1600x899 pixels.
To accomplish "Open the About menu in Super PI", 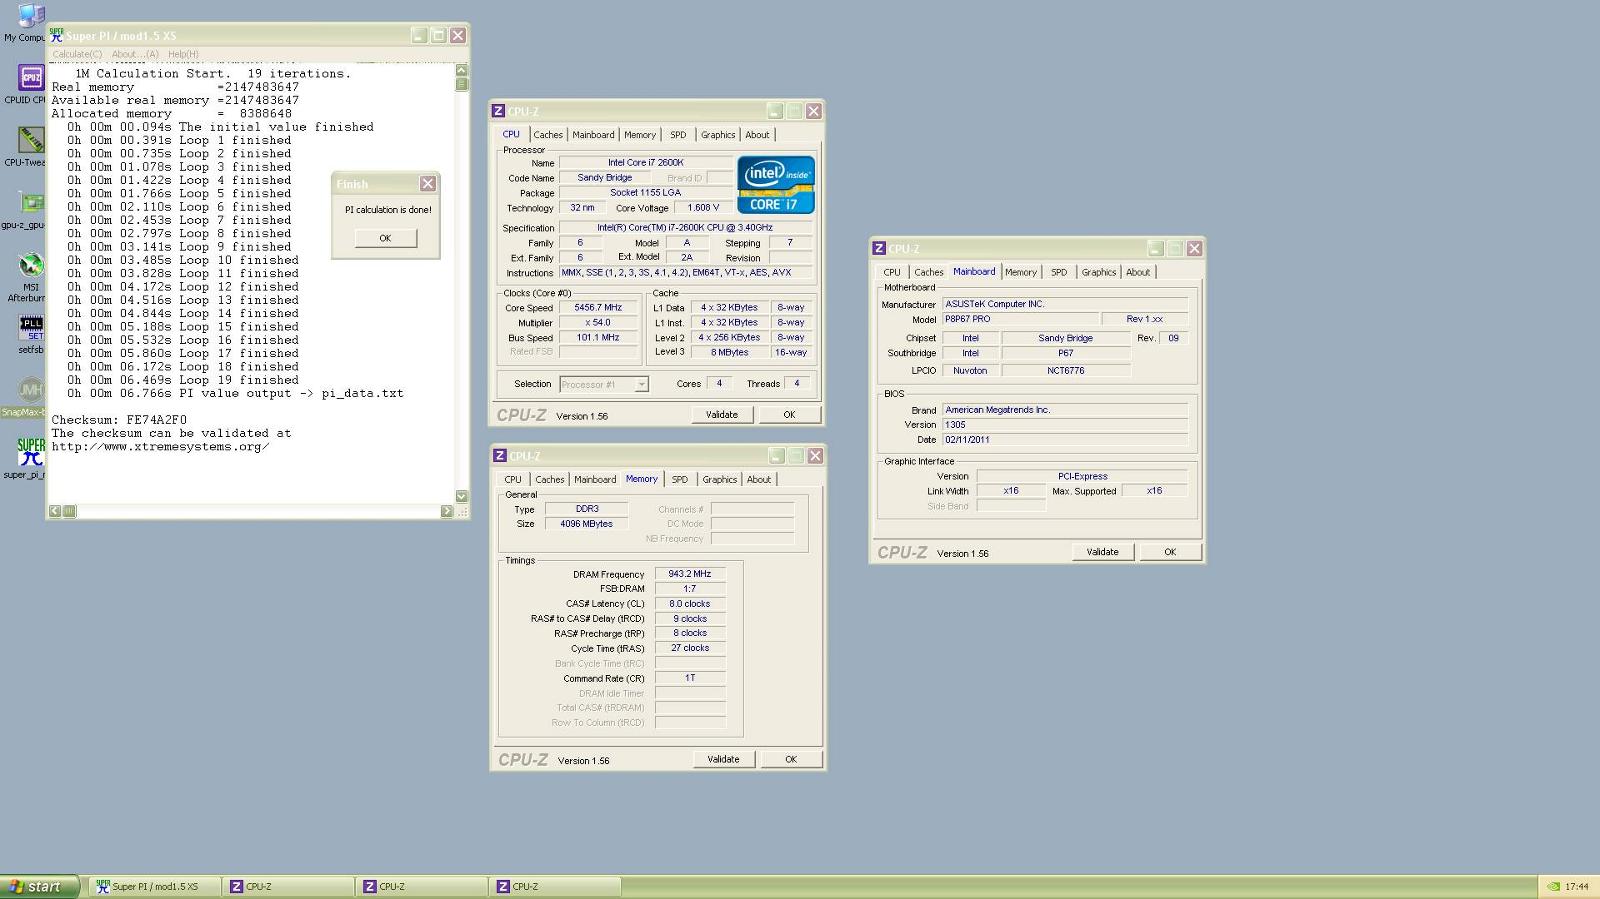I will (x=134, y=54).
